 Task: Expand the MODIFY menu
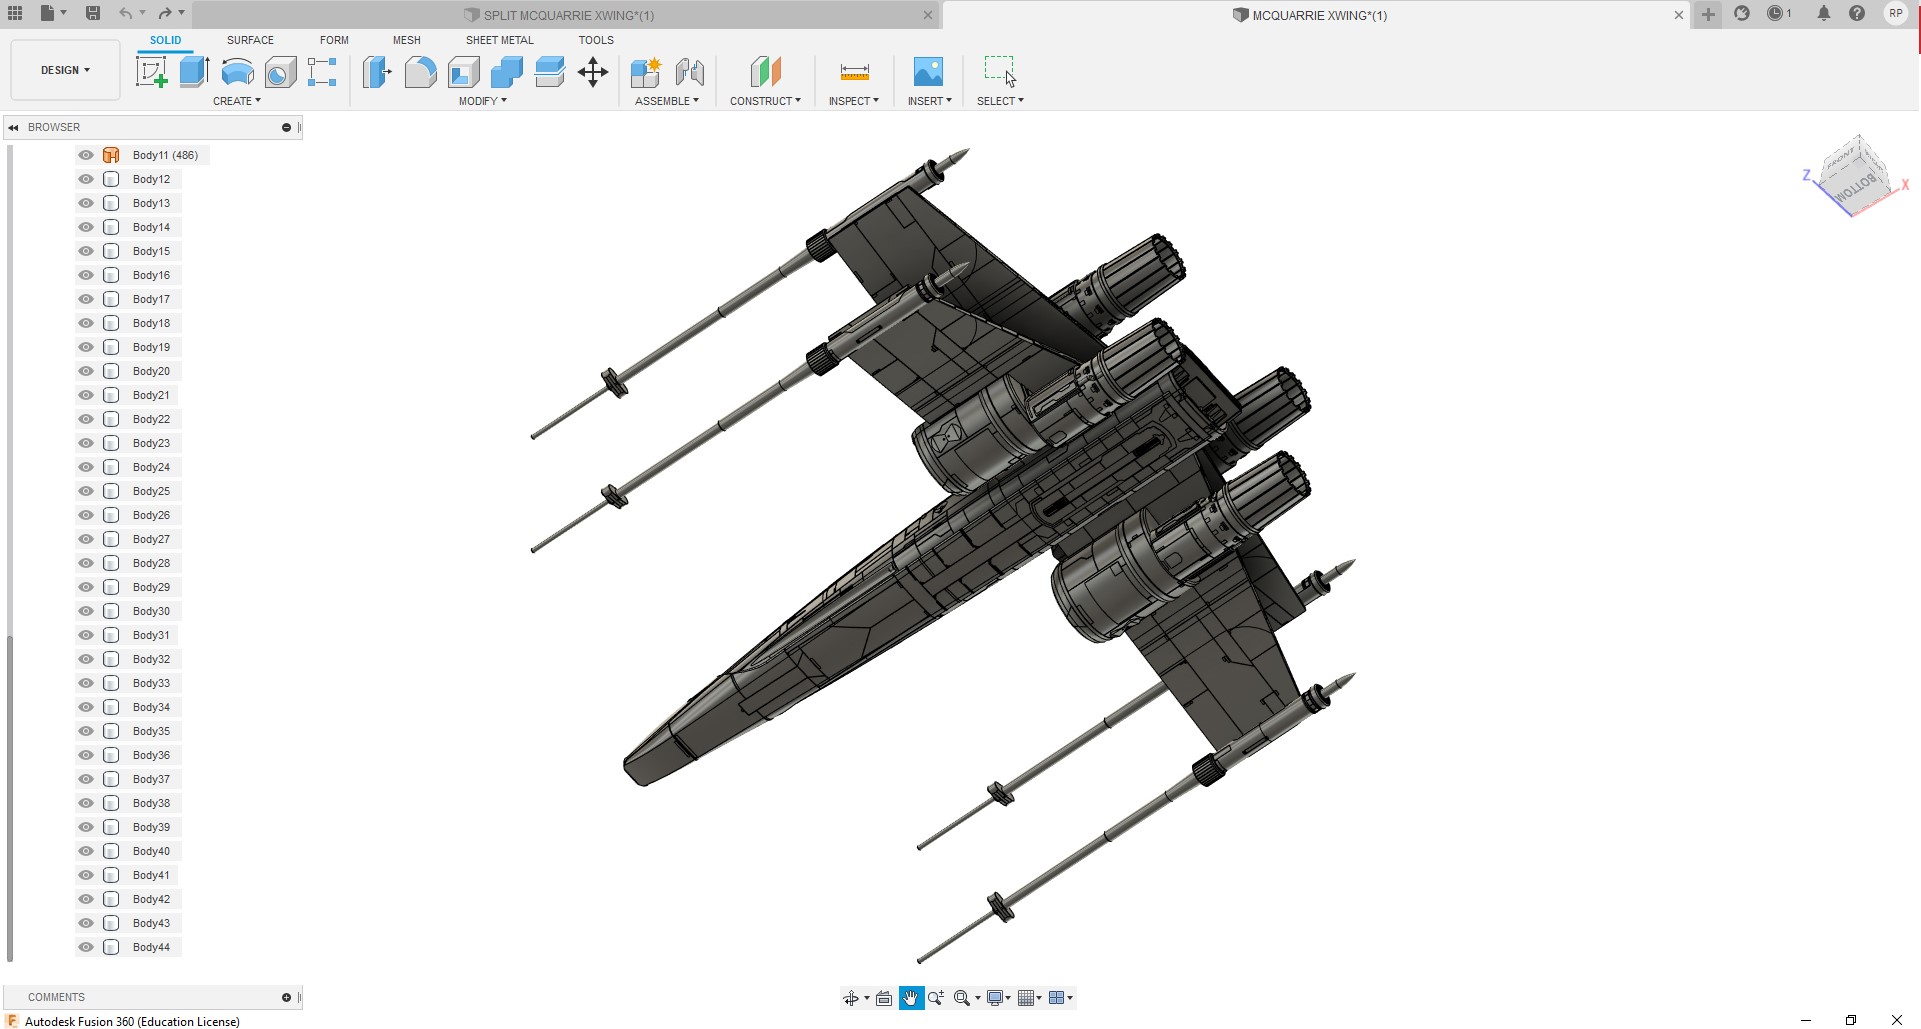coord(483,101)
